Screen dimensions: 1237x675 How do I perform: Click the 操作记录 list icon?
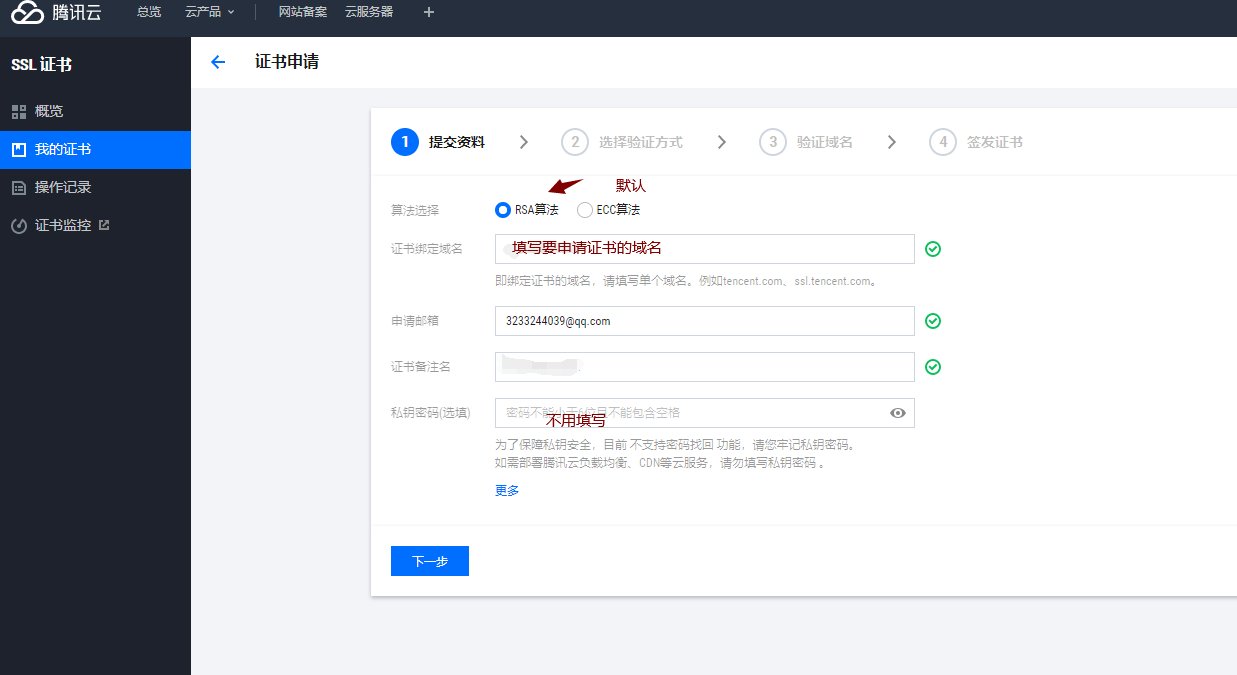click(18, 187)
